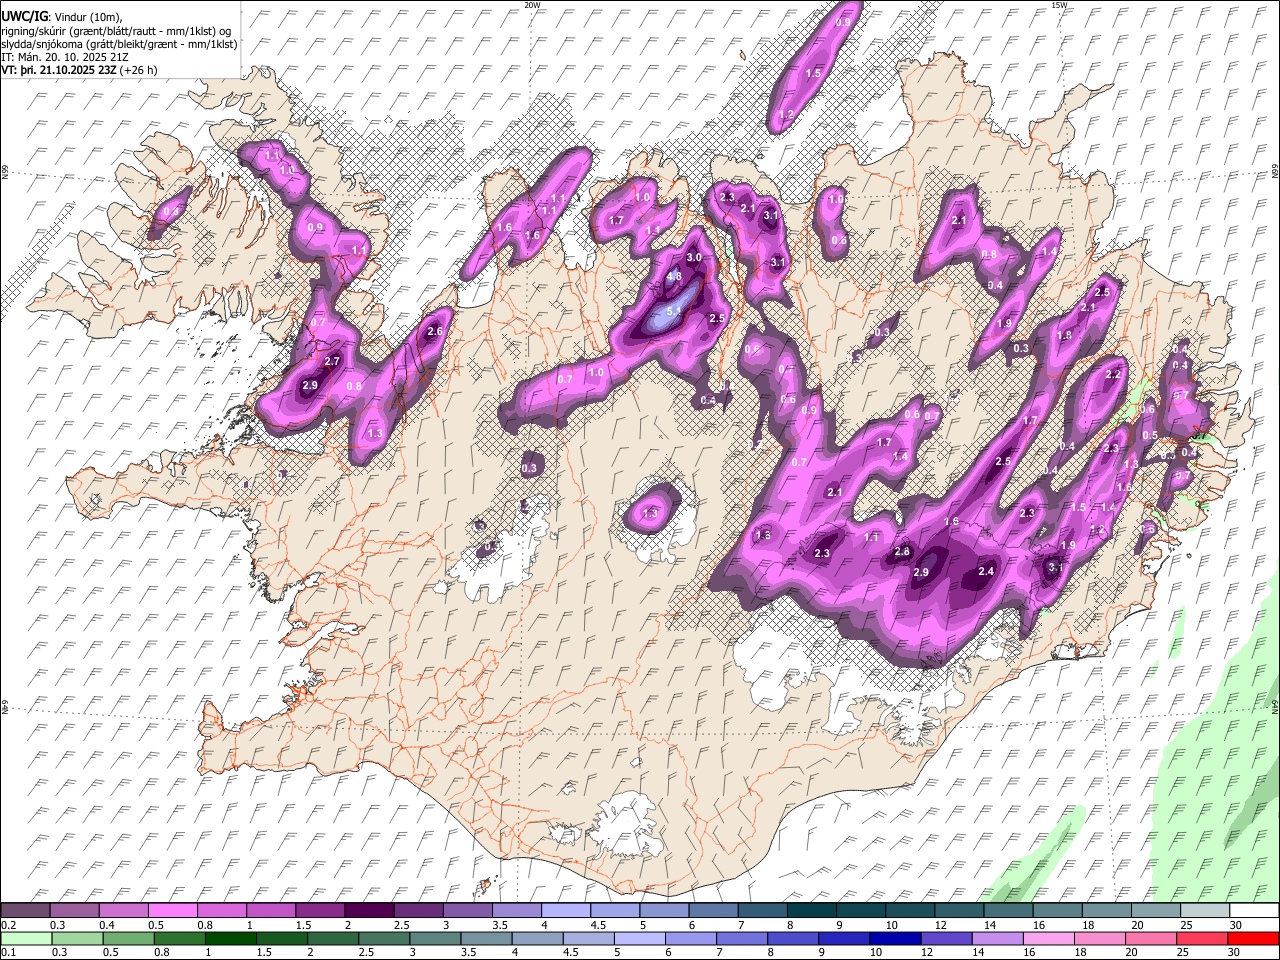Click the 'UWC/IG' title text
This screenshot has width=1280, height=960.
(x=23, y=15)
